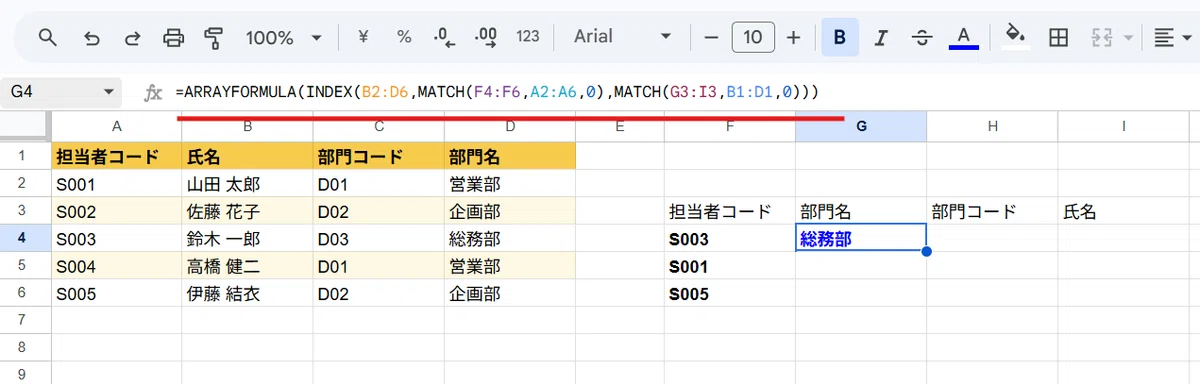Viewport: 1200px width, 384px height.
Task: Open the text color picker
Action: click(963, 38)
